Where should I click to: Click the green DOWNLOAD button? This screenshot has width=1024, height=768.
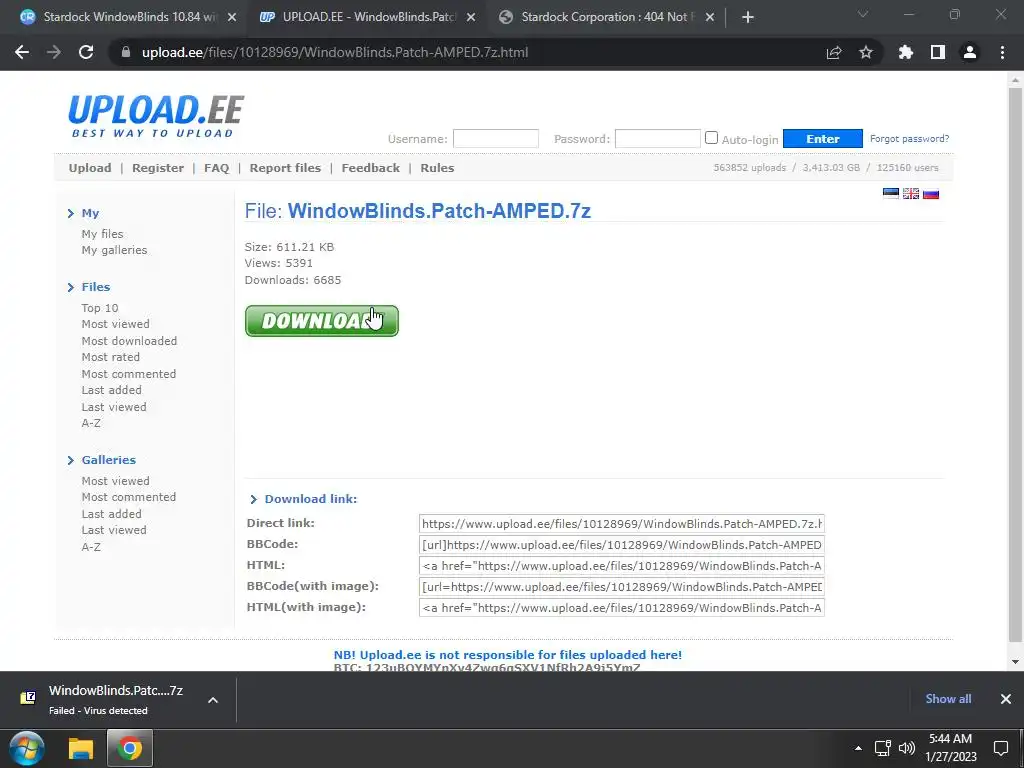(321, 321)
